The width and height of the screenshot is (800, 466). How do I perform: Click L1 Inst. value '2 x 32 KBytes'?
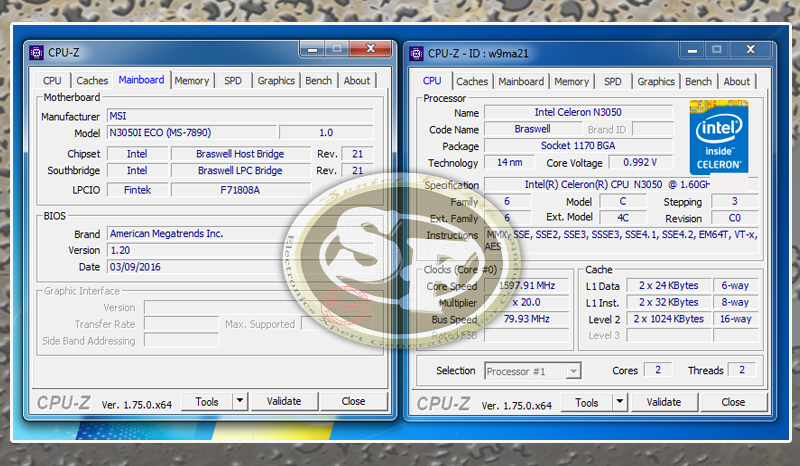(x=668, y=302)
